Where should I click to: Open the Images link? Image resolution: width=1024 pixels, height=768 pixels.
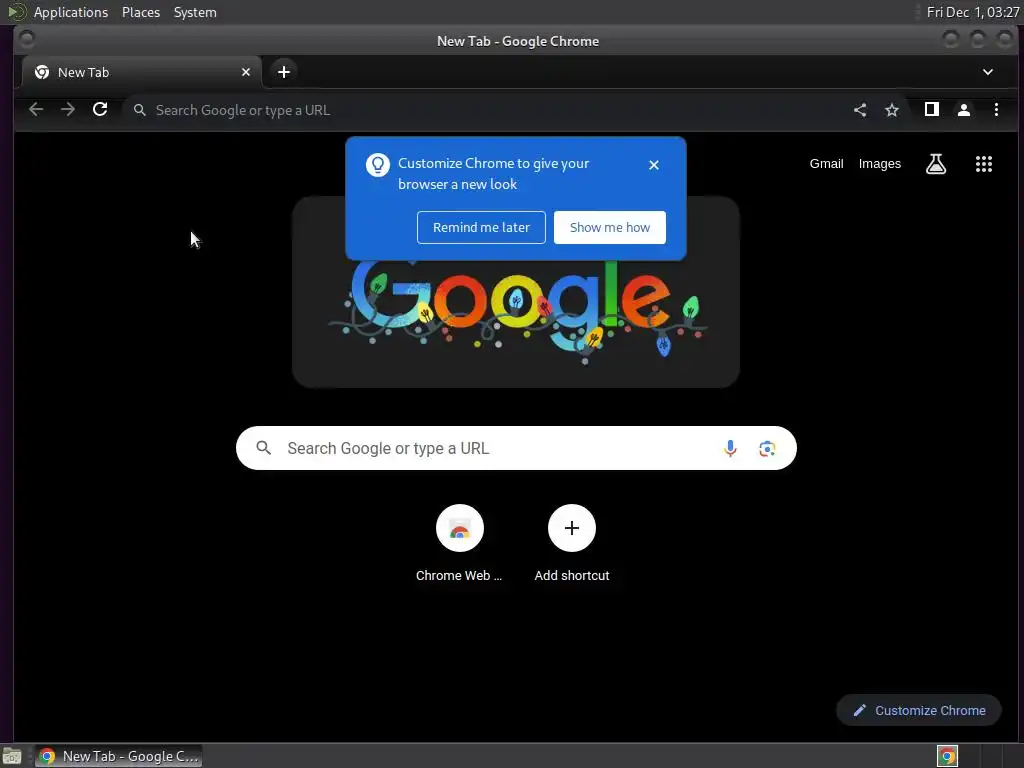tap(879, 164)
